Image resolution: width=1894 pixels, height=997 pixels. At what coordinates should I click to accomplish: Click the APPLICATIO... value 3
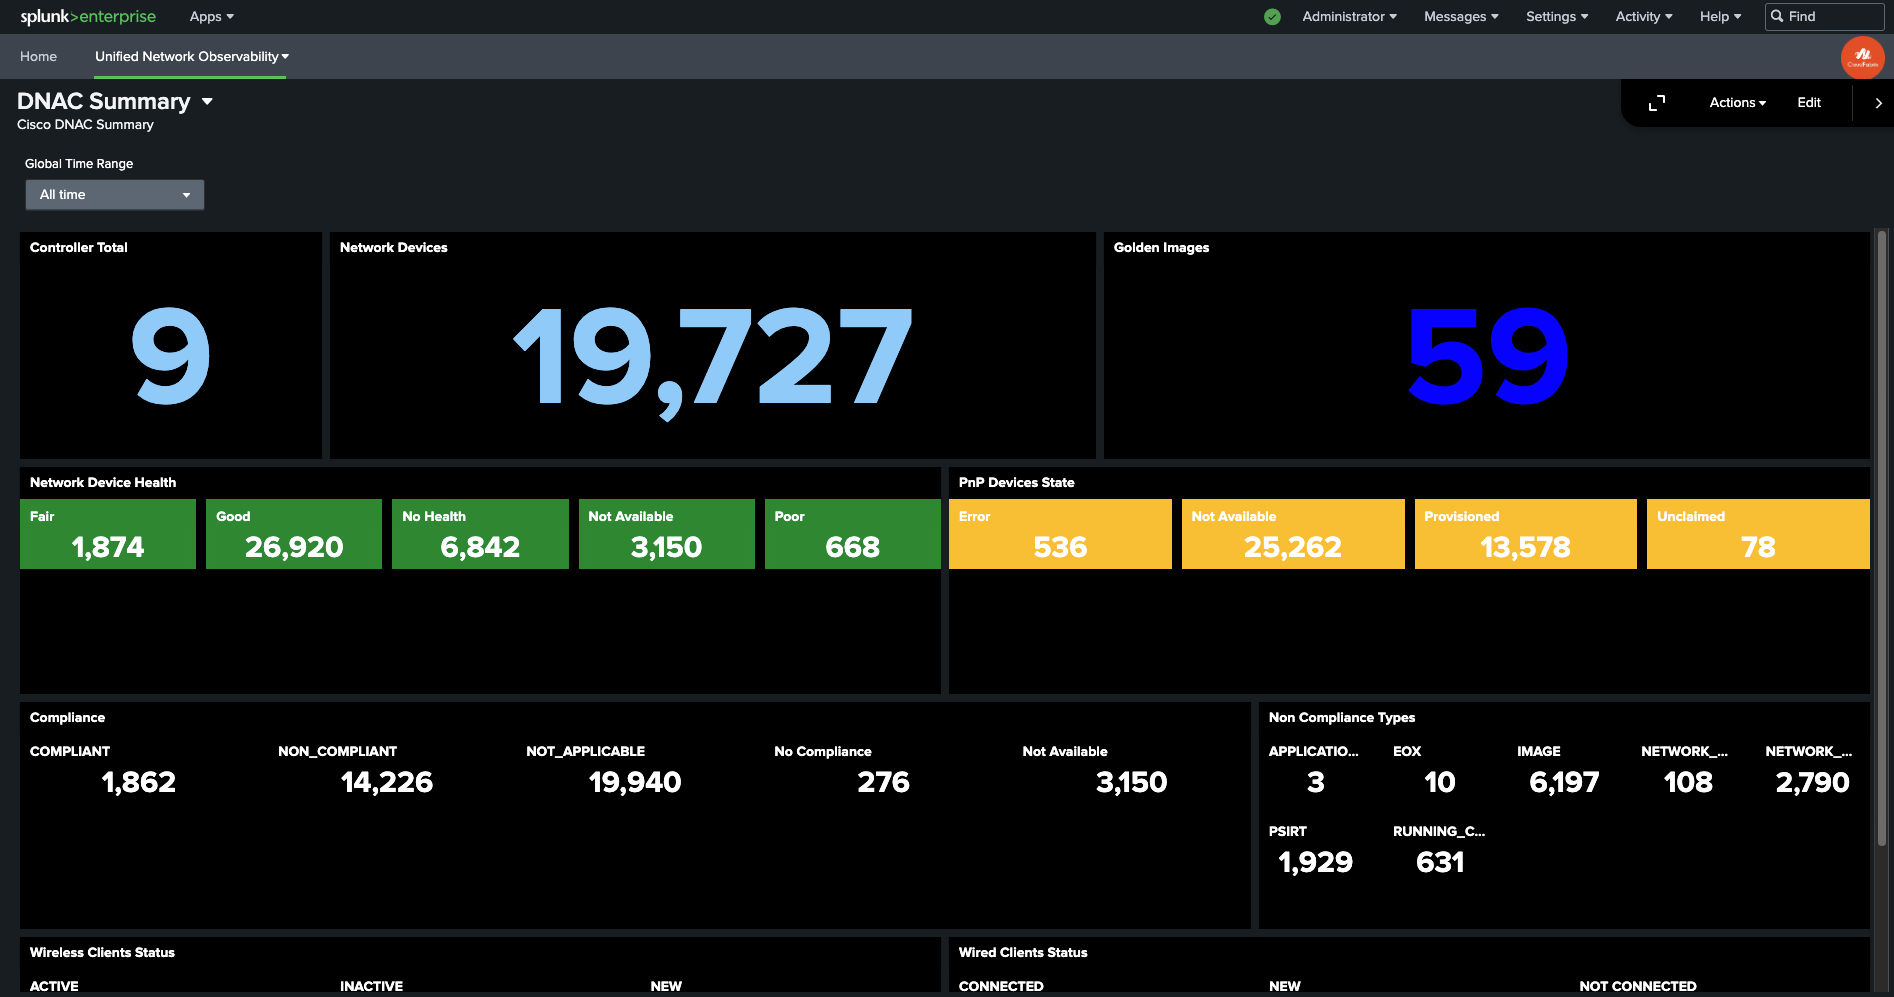[1316, 782]
